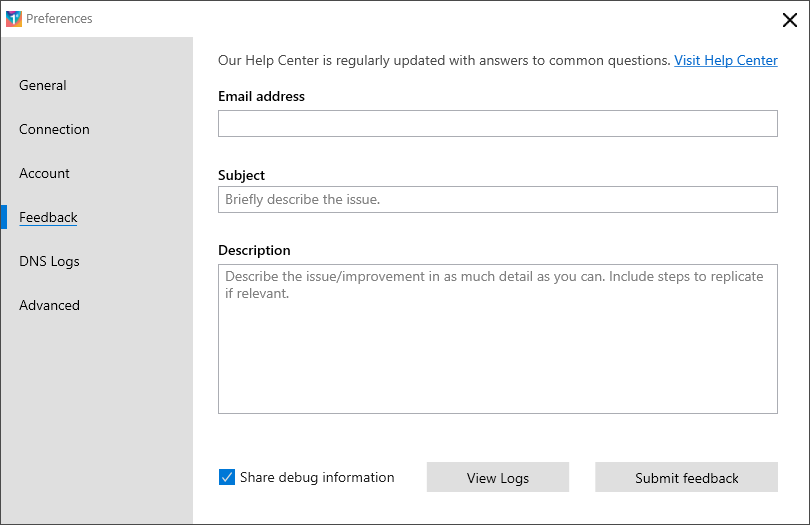Click the Subject input box

click(497, 199)
